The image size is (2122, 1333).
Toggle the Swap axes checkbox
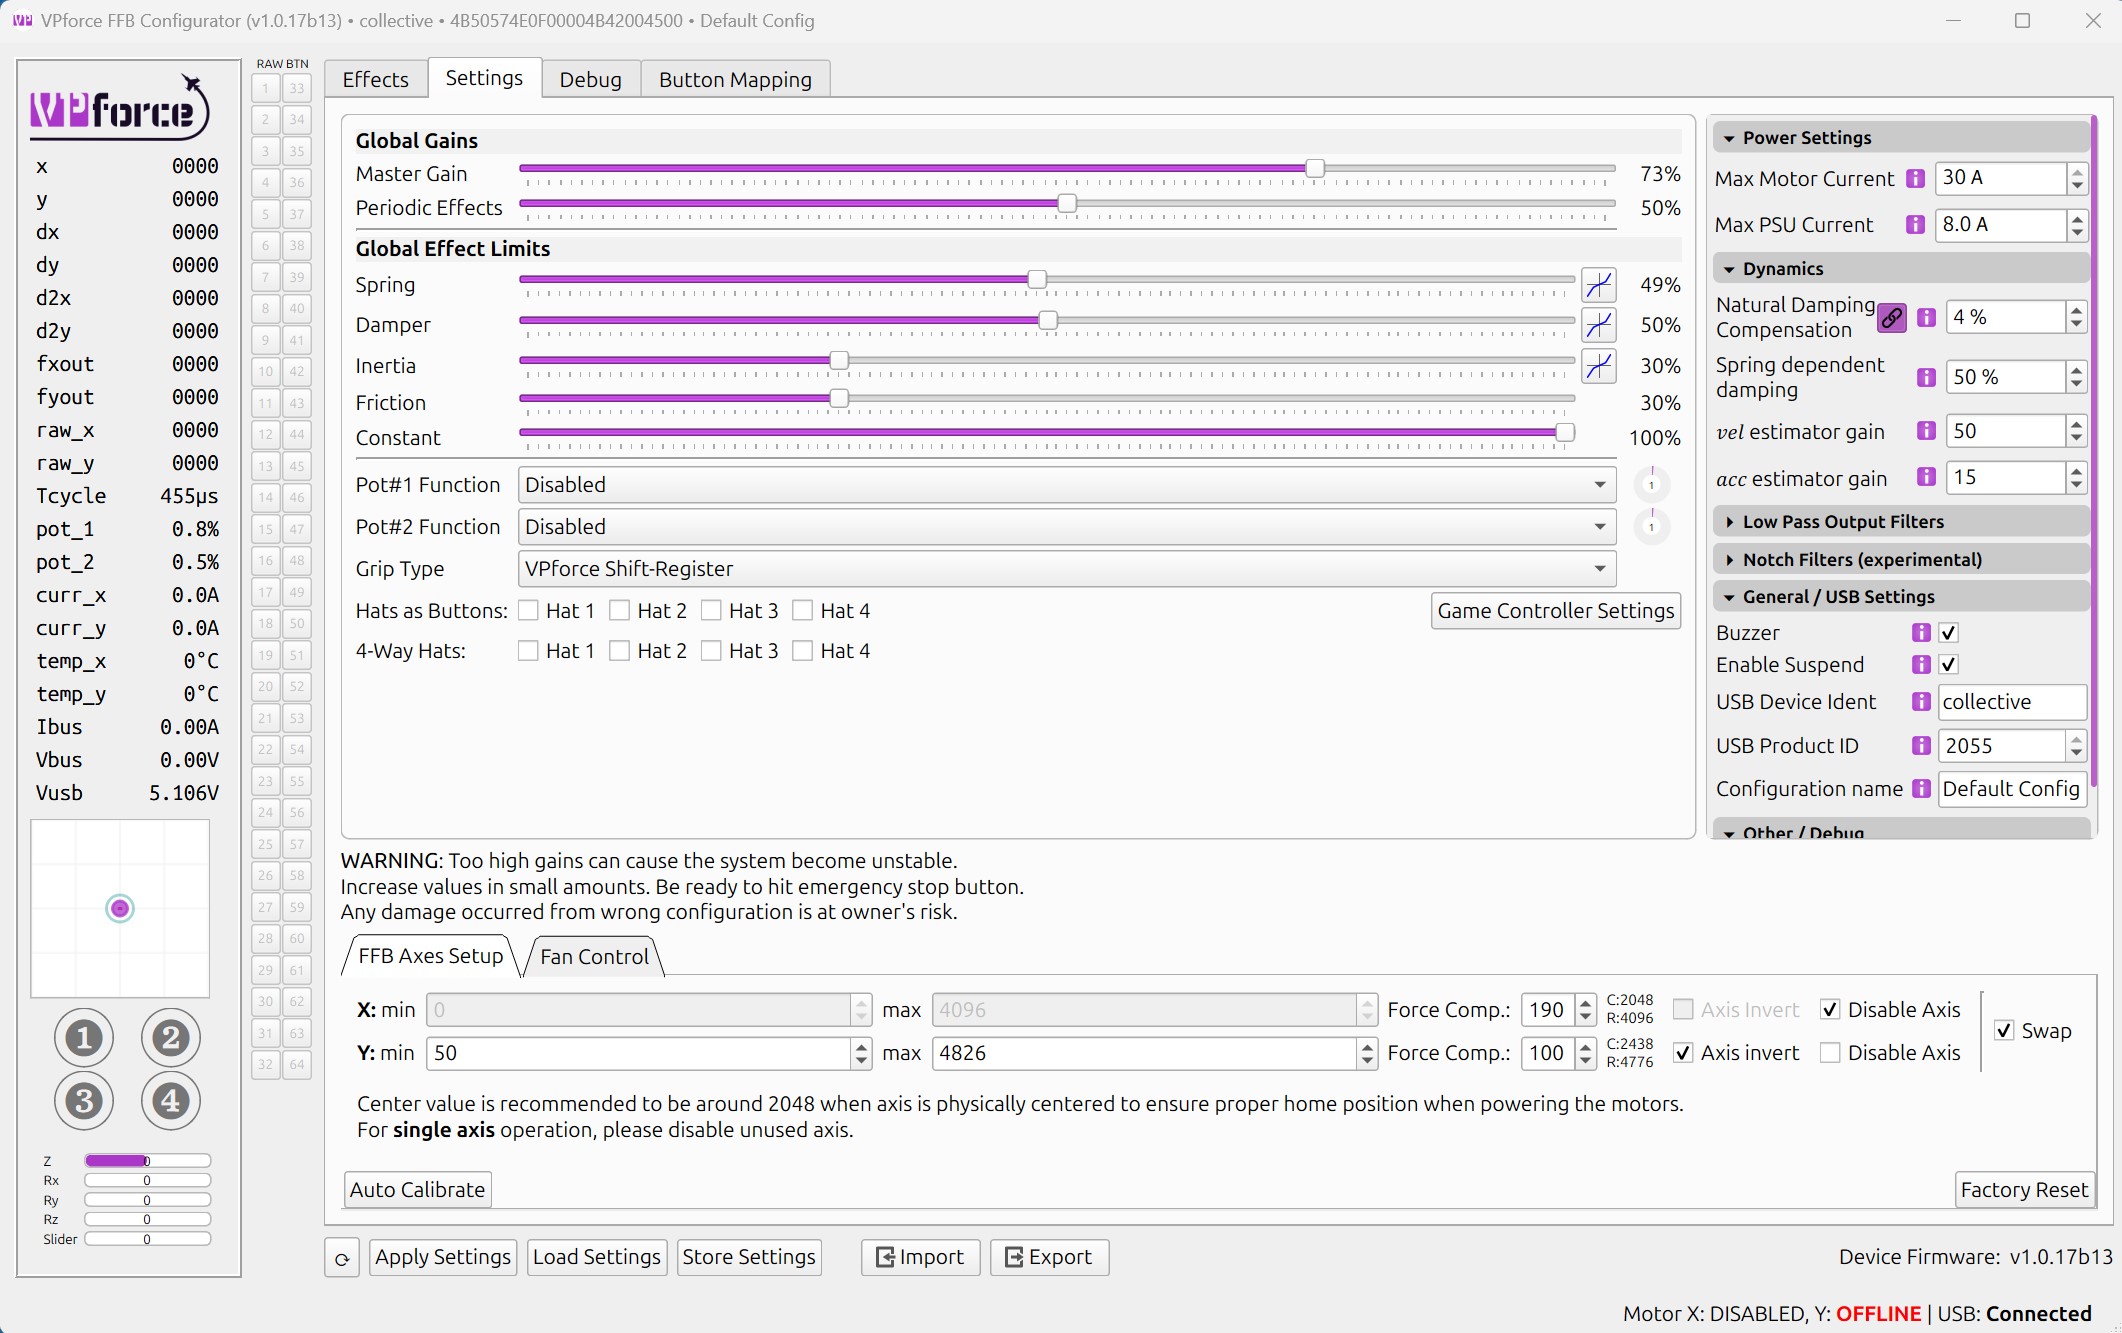[2004, 1031]
